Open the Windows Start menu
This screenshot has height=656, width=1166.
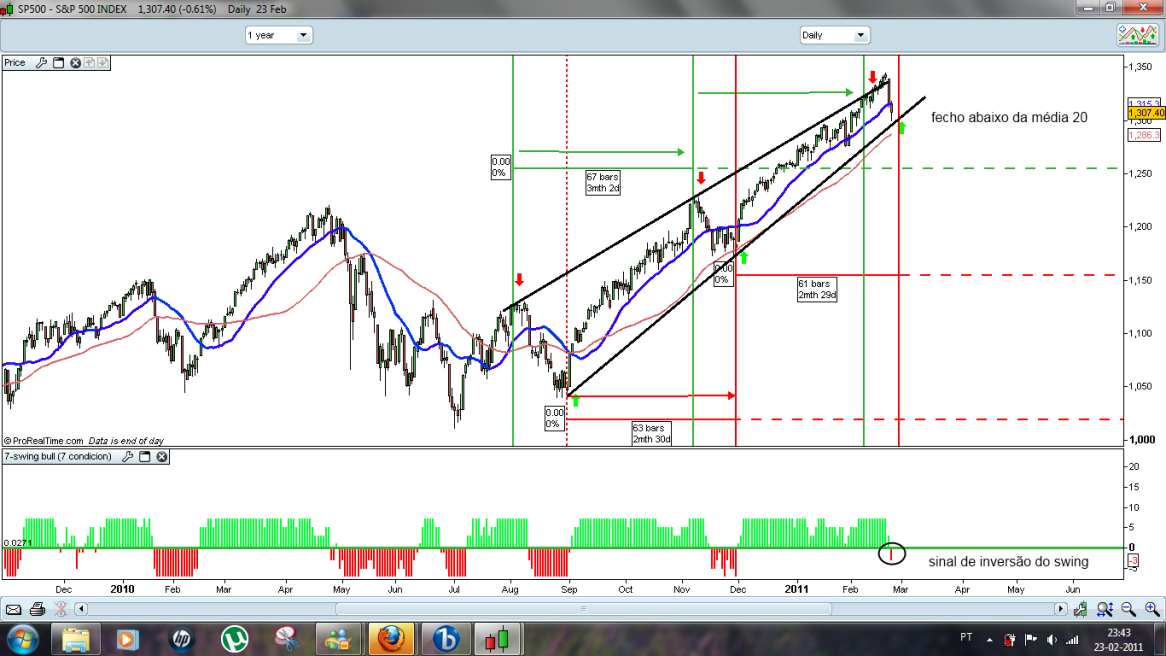coord(22,640)
